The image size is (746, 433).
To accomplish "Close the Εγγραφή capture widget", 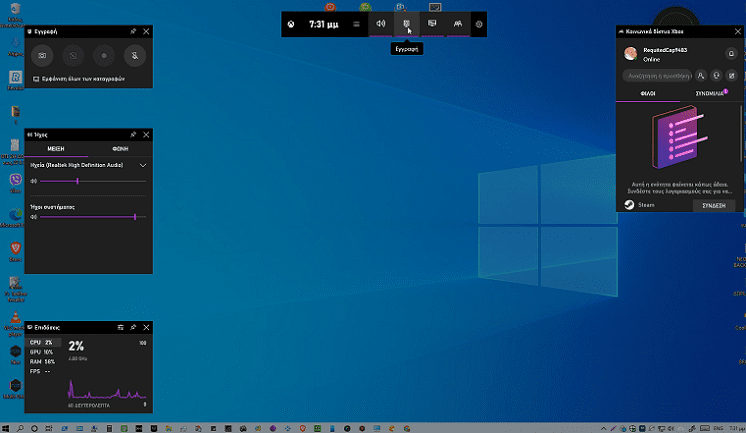I will [x=146, y=31].
